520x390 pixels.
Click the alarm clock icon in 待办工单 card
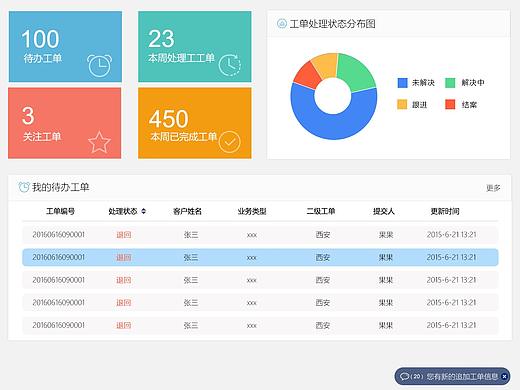coord(99,65)
